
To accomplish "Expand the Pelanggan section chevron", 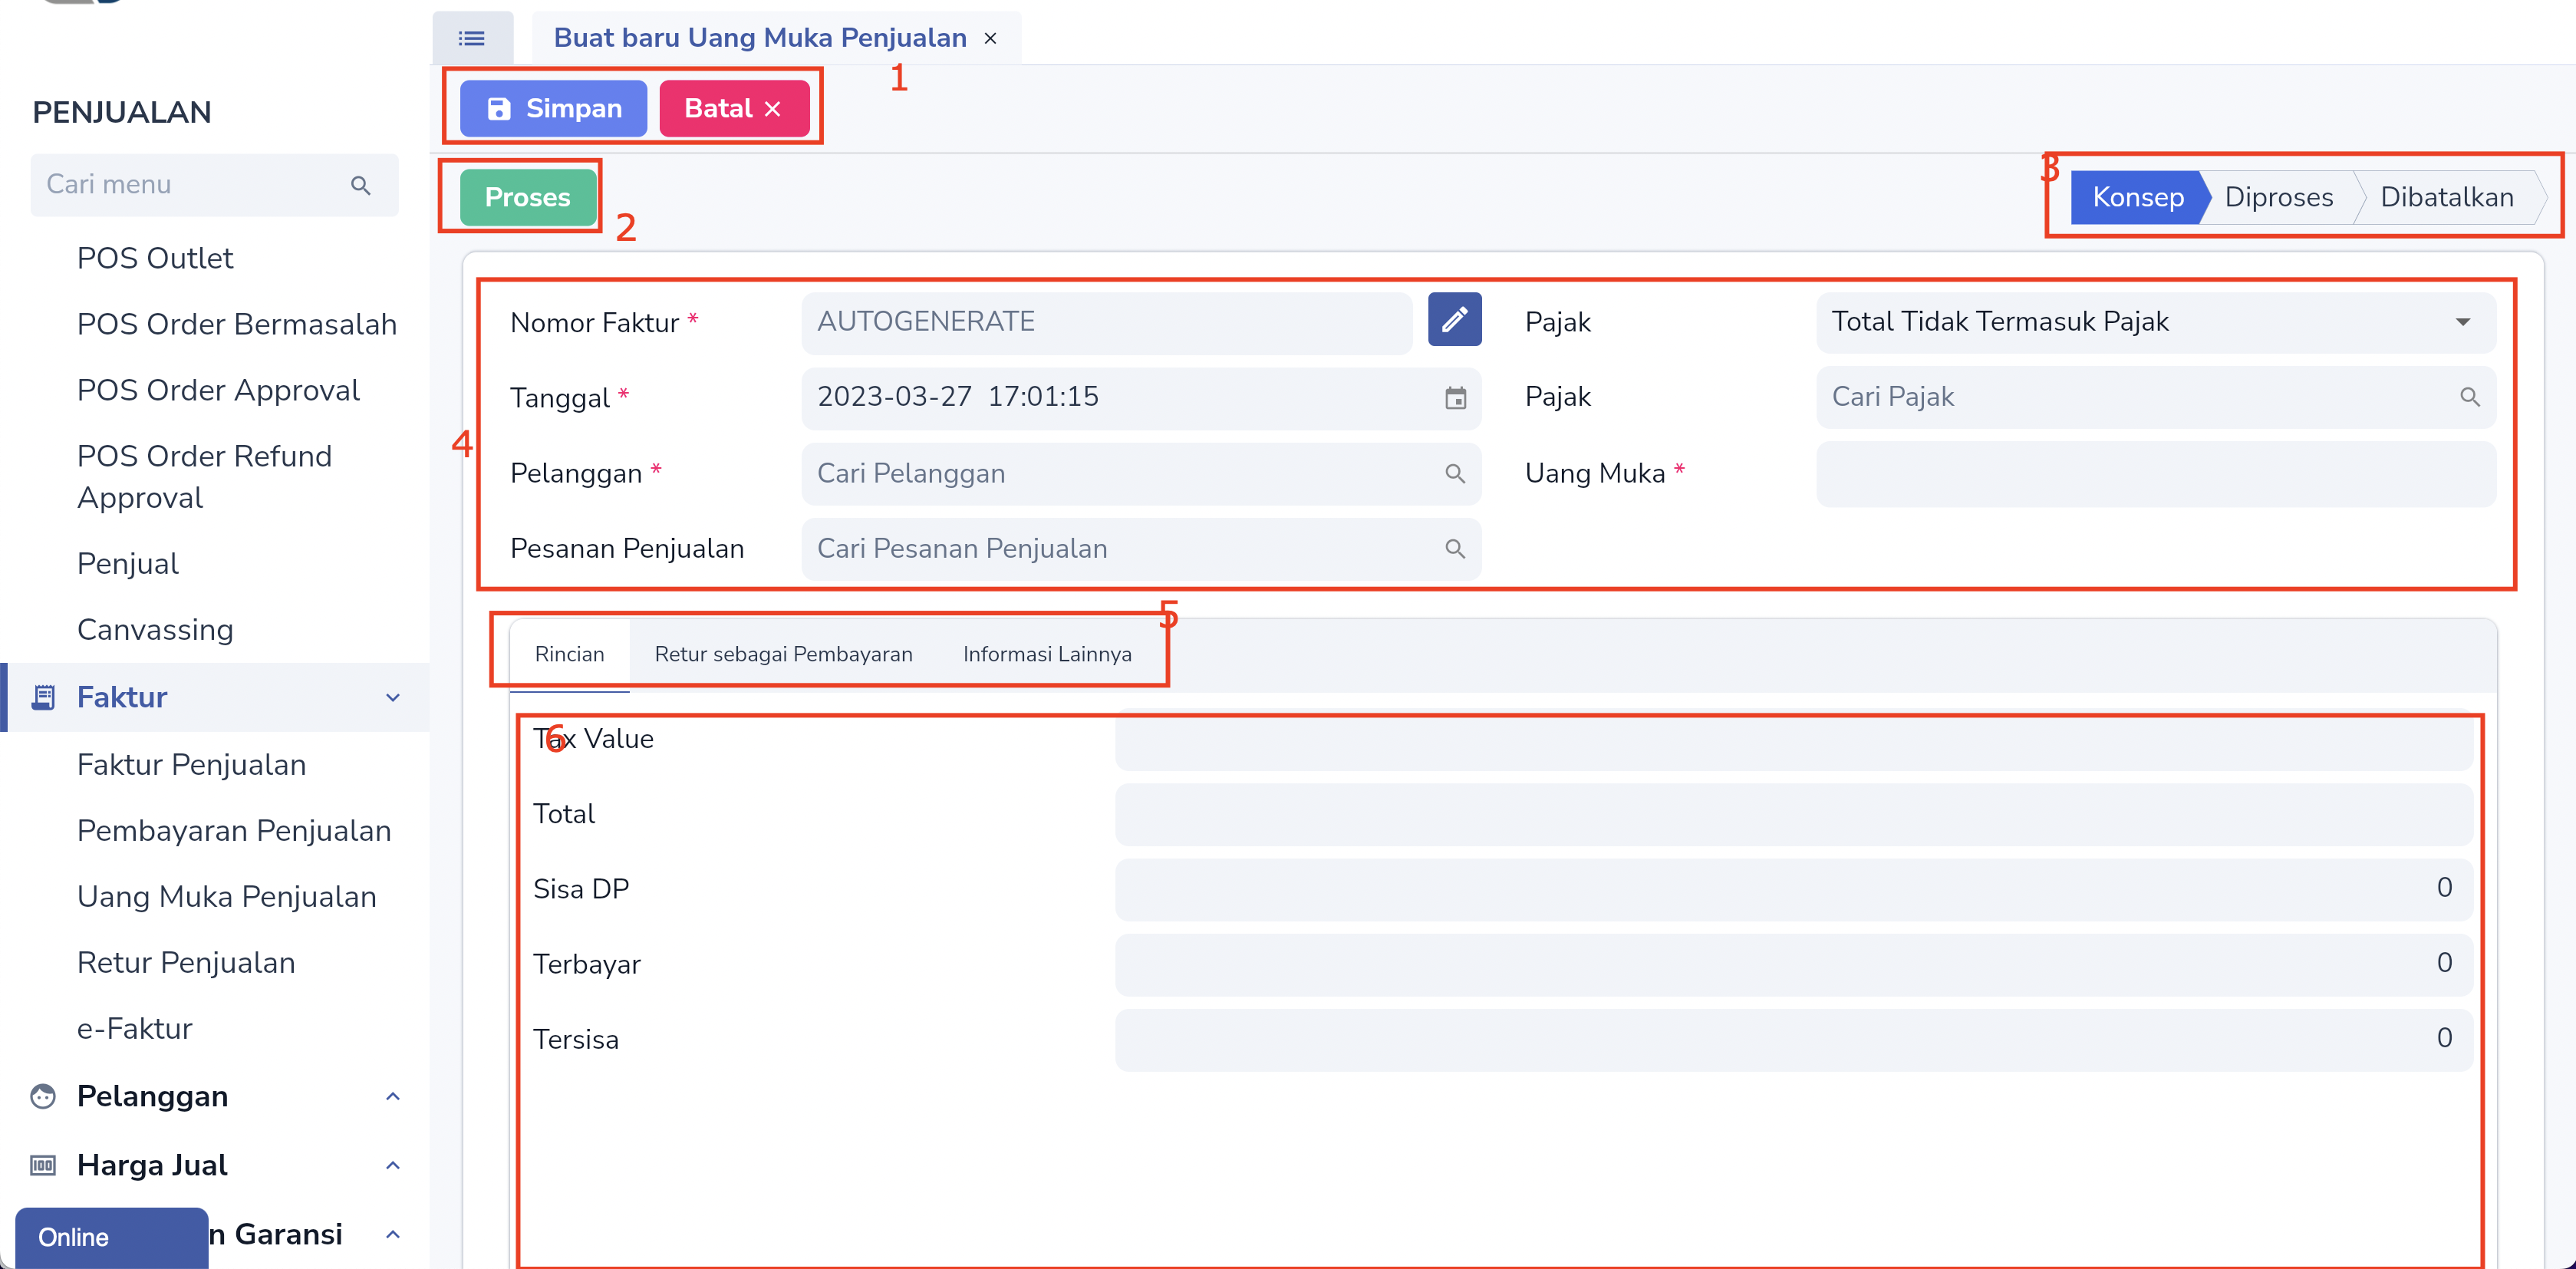I will tap(392, 1097).
